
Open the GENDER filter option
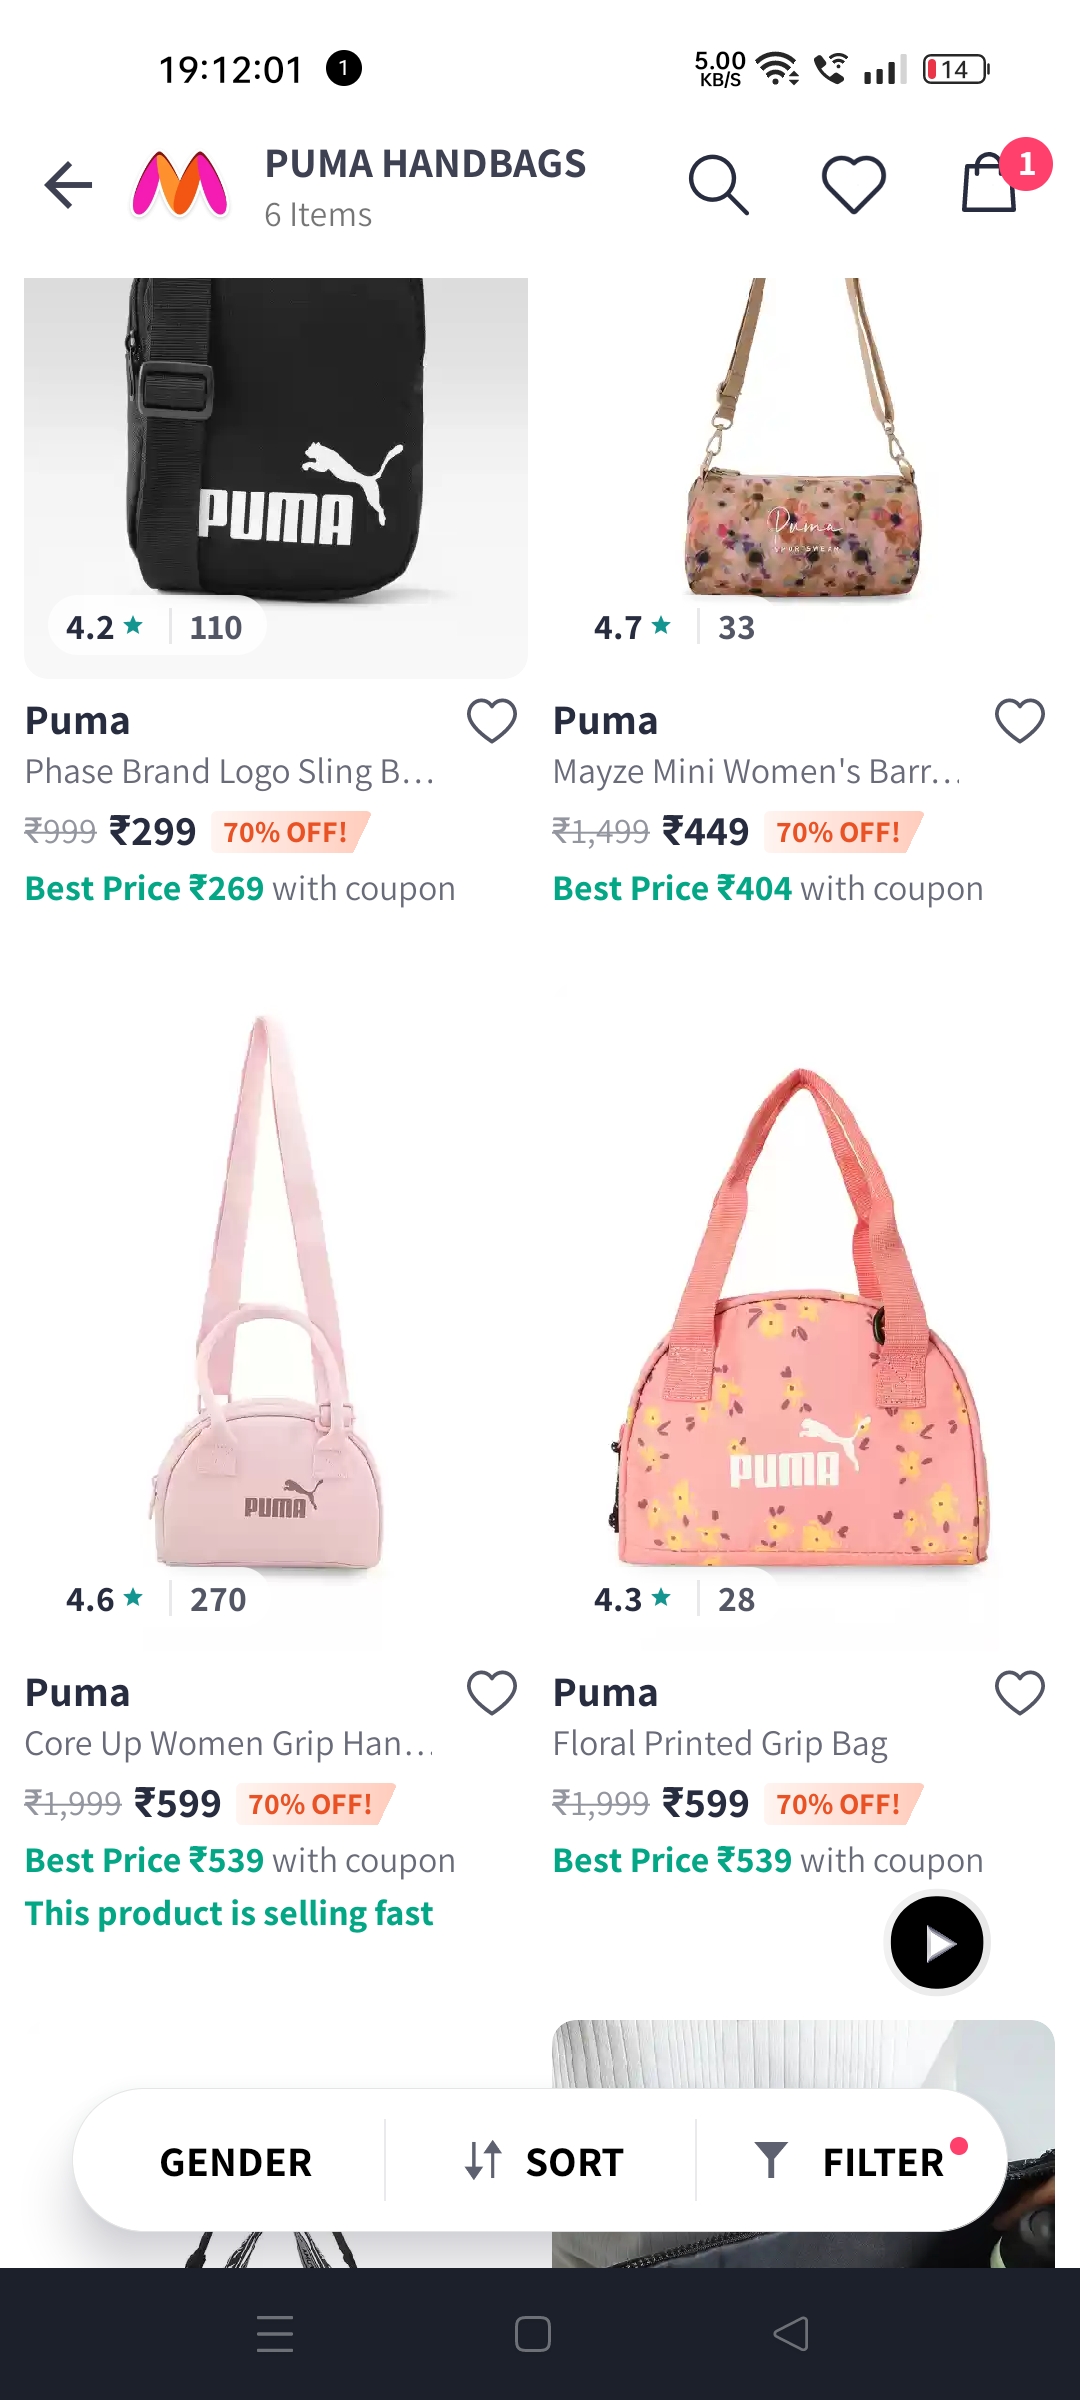236,2162
